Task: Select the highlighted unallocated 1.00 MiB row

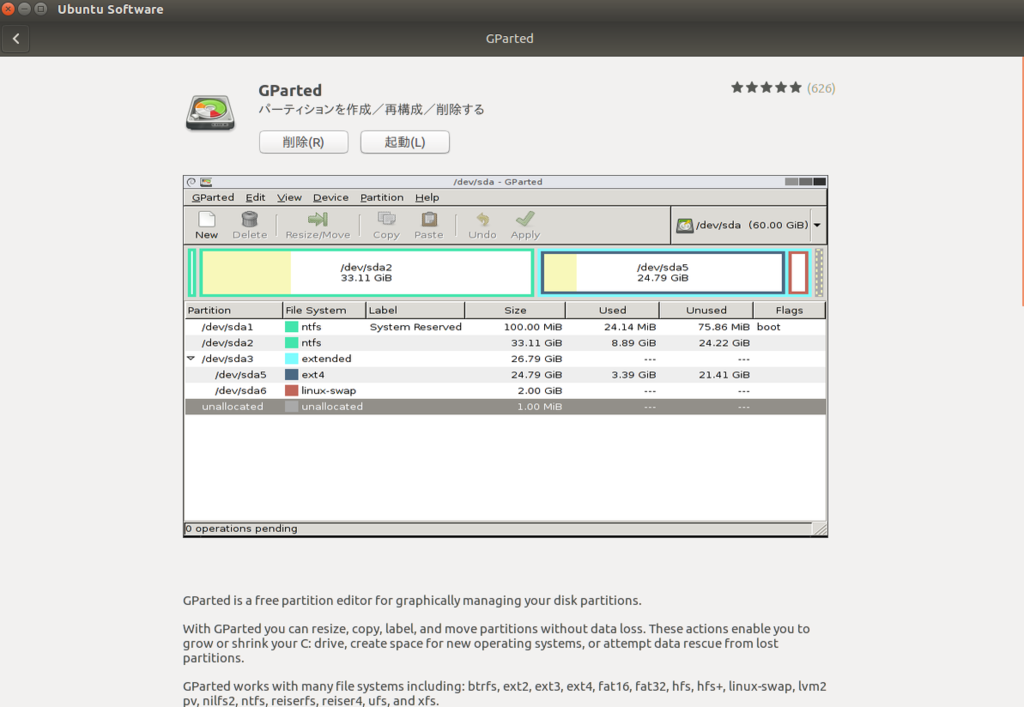Action: tap(505, 406)
